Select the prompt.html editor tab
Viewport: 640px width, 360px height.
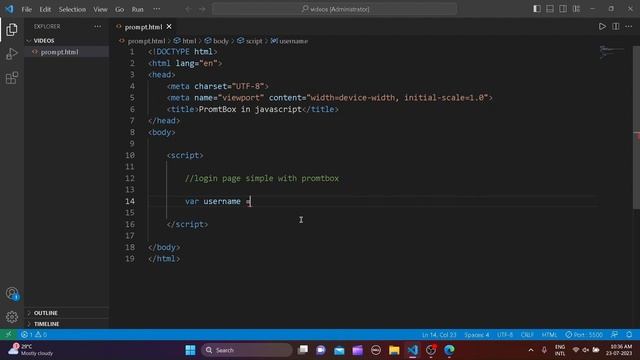[143, 27]
